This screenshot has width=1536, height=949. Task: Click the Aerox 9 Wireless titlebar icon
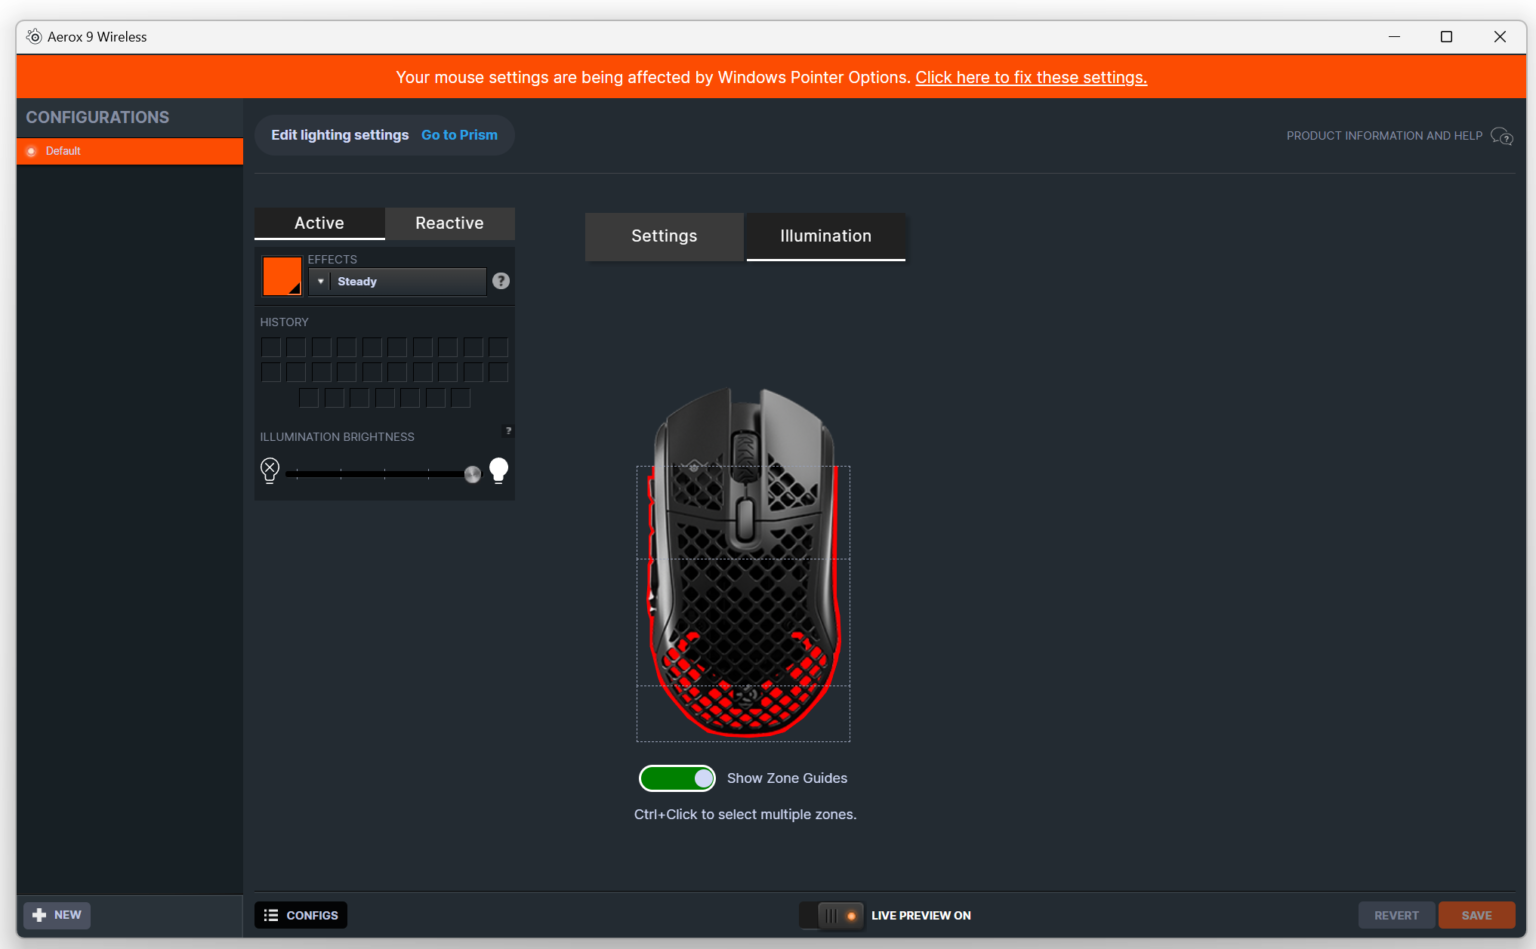32,36
